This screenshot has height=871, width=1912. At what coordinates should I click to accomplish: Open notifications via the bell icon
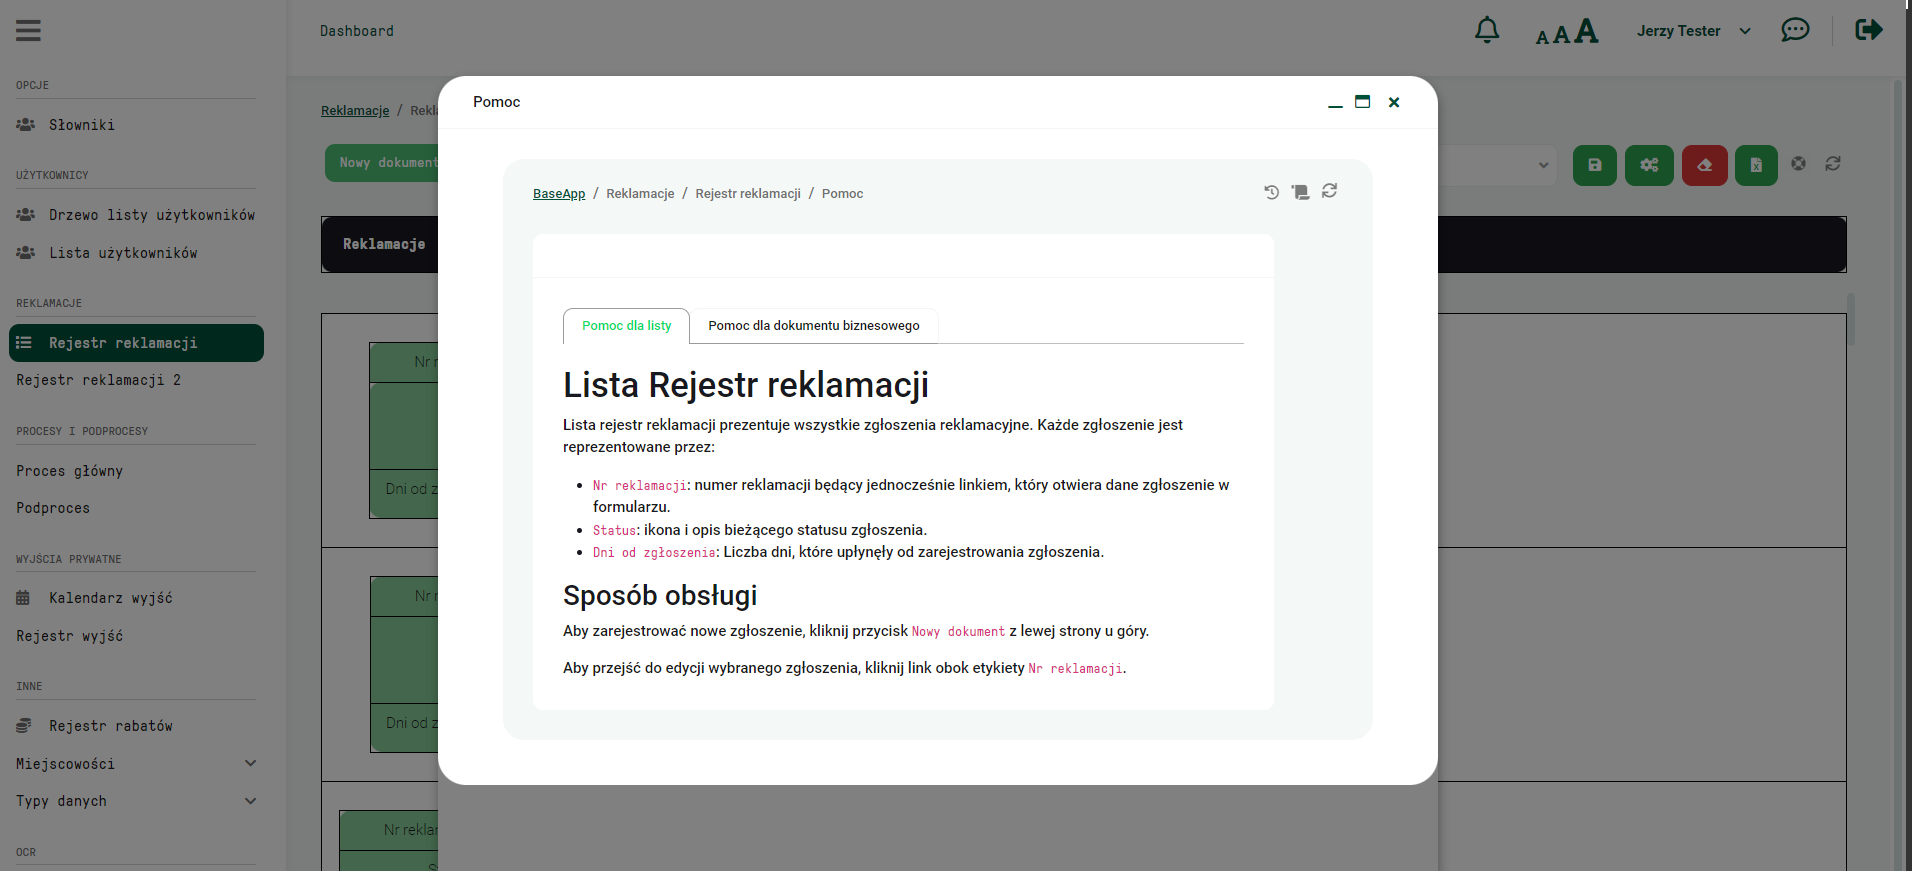(1487, 31)
